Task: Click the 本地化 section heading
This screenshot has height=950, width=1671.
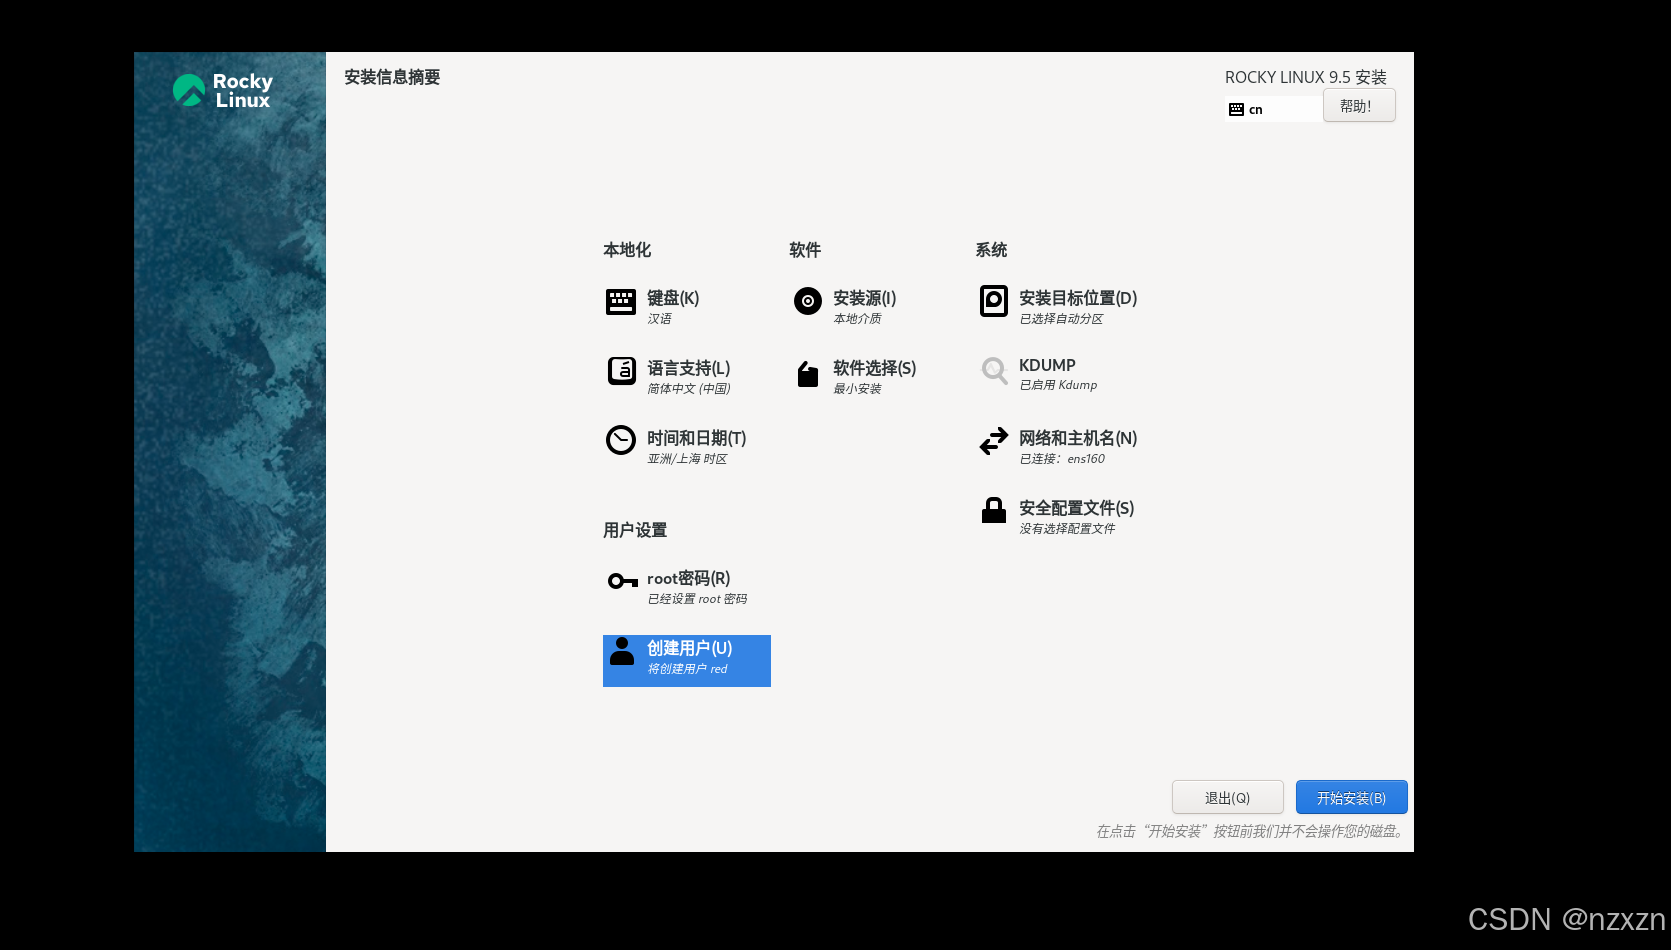Action: click(x=627, y=250)
